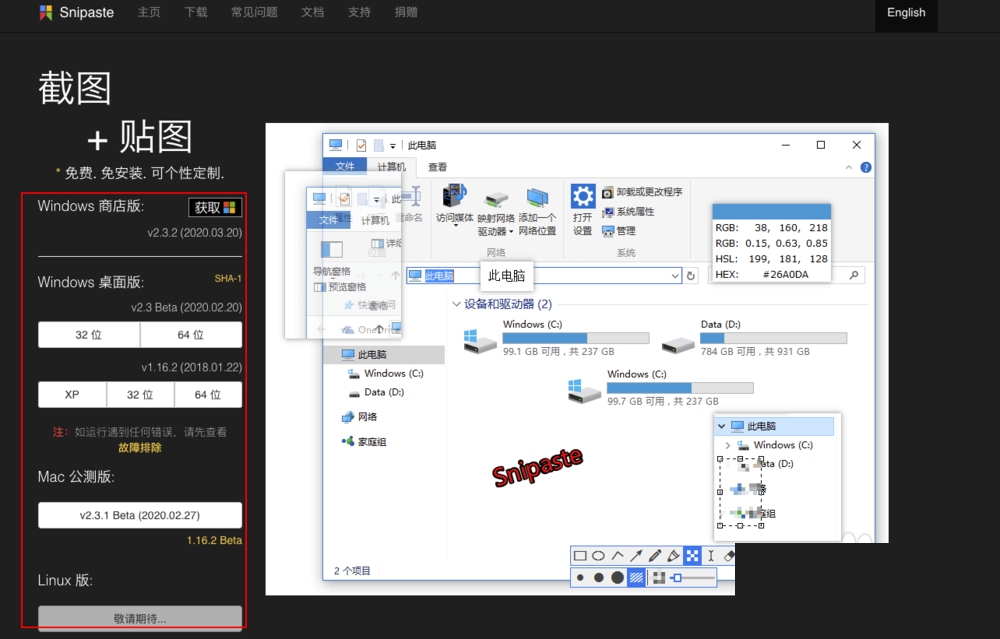The height and width of the screenshot is (639, 1000).
Task: Click the 添加一个网络位置 ribbon icon
Action: tap(537, 212)
